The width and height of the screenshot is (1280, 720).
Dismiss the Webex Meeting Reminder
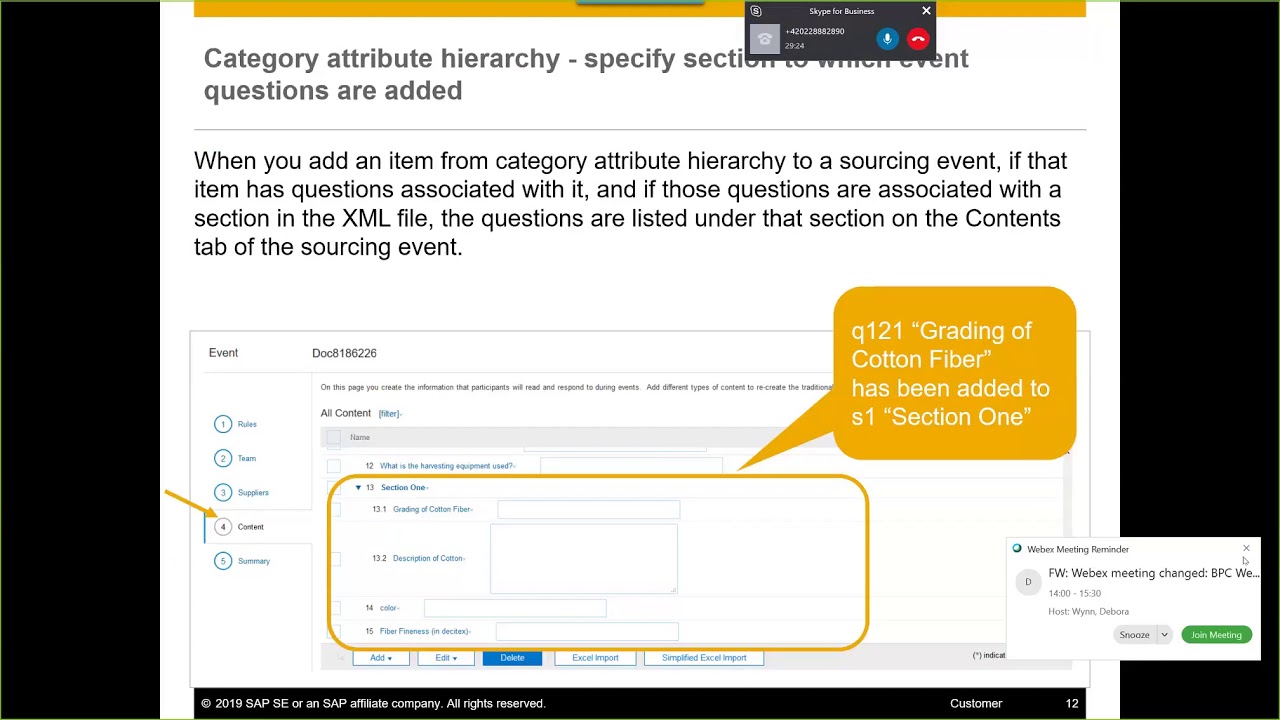[1246, 548]
